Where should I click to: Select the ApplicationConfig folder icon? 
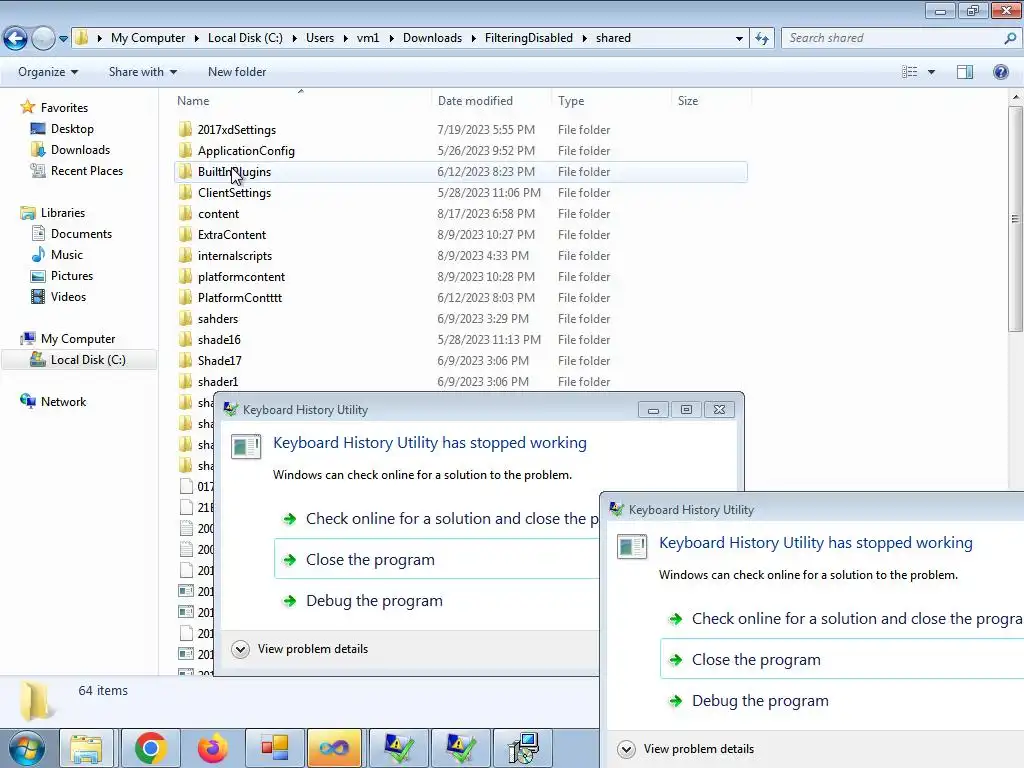185,150
